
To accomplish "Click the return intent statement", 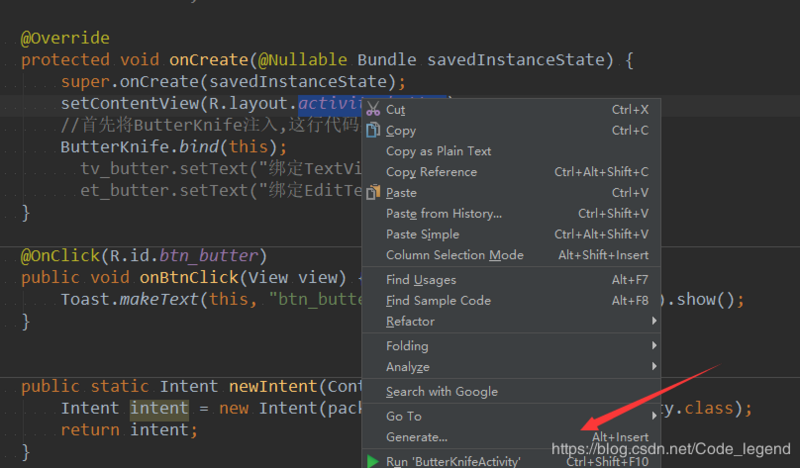I will (x=129, y=430).
